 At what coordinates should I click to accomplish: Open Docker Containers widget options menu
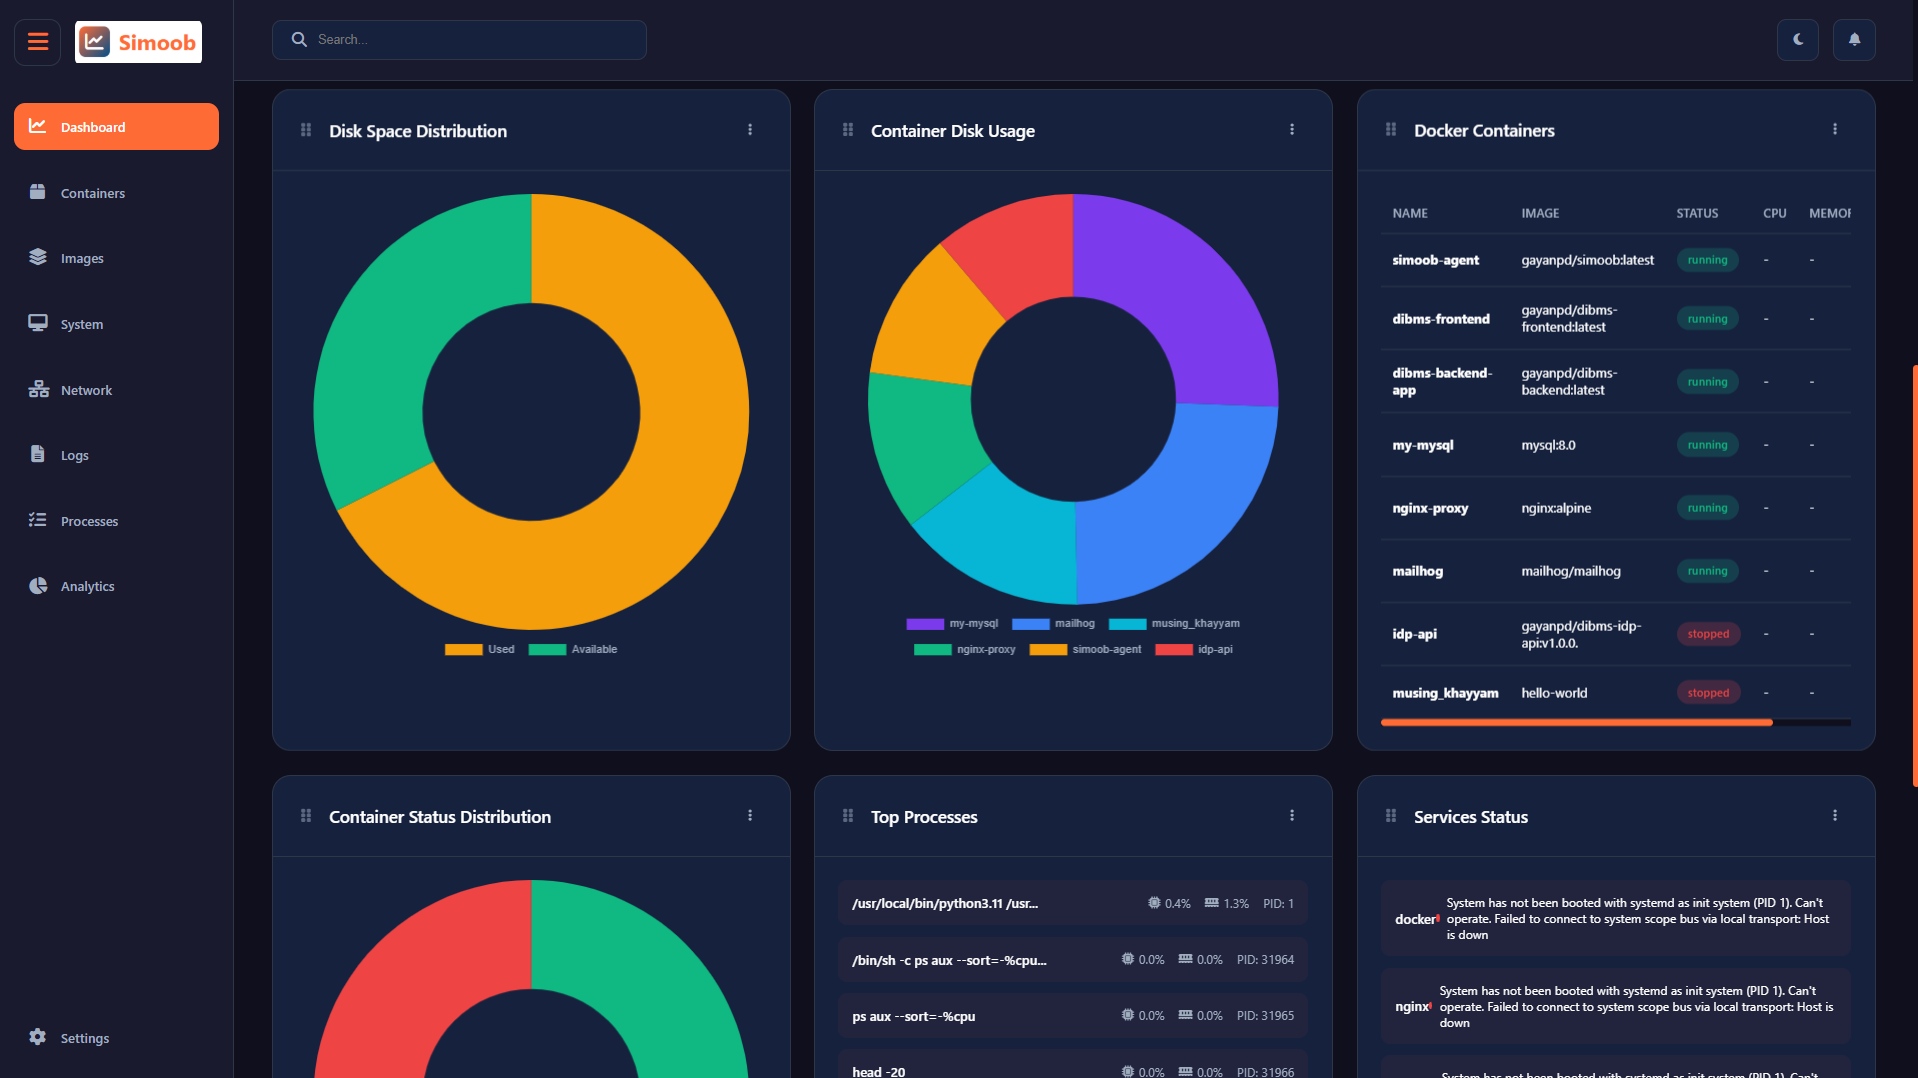pyautogui.click(x=1834, y=129)
